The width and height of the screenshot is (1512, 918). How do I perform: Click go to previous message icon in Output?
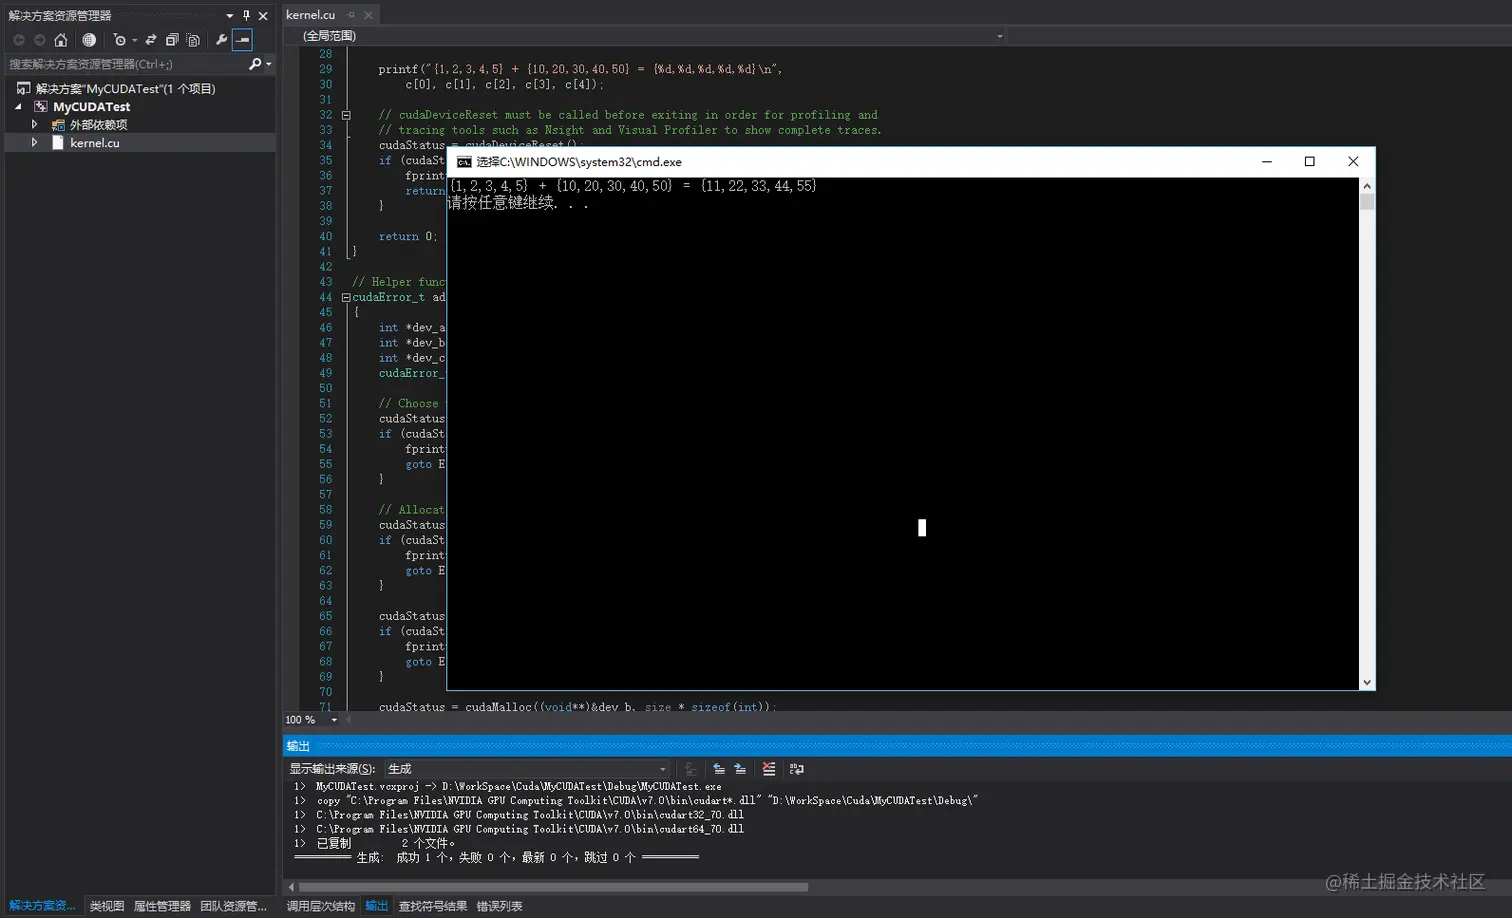pos(719,769)
